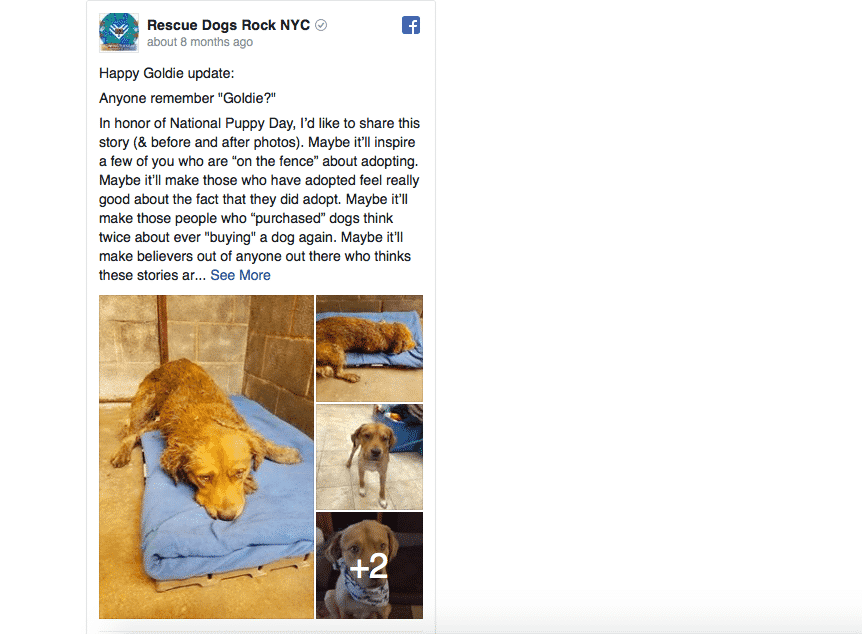Click the quoted word "purchased" in the post
The height and width of the screenshot is (634, 862).
tap(288, 218)
